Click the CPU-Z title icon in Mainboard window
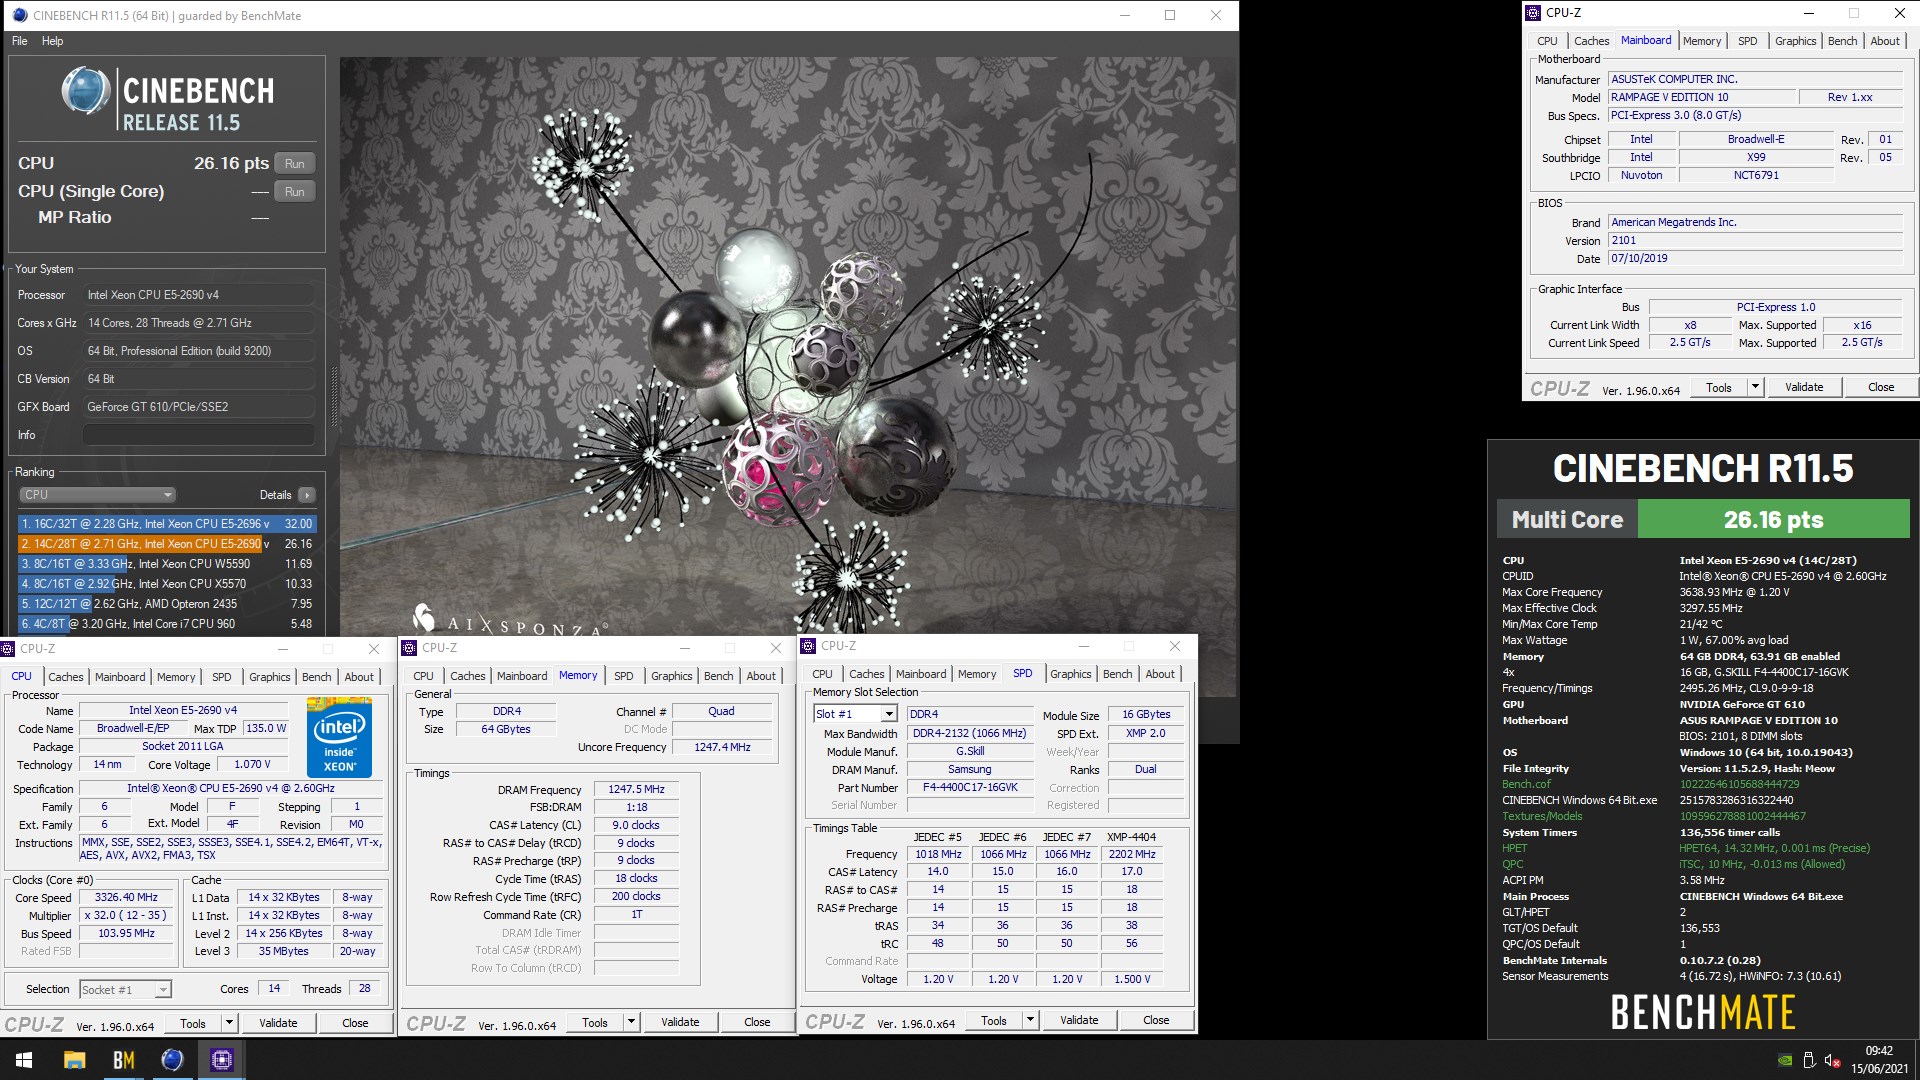1920x1080 pixels. point(1533,13)
